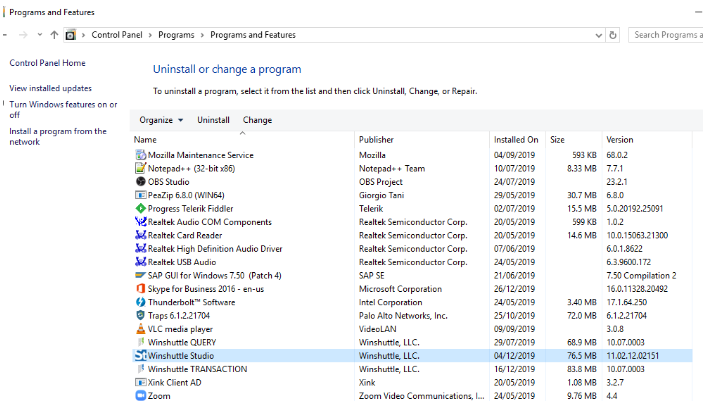Select the Progress Telerik Fiddler icon
The width and height of the screenshot is (710, 406).
[140, 208]
